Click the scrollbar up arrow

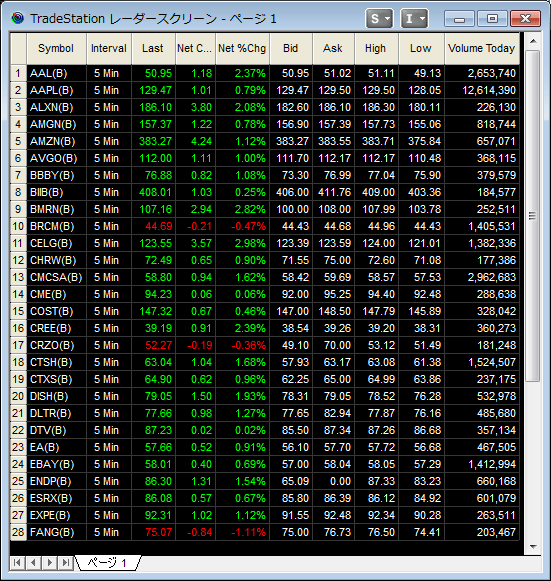point(533,41)
